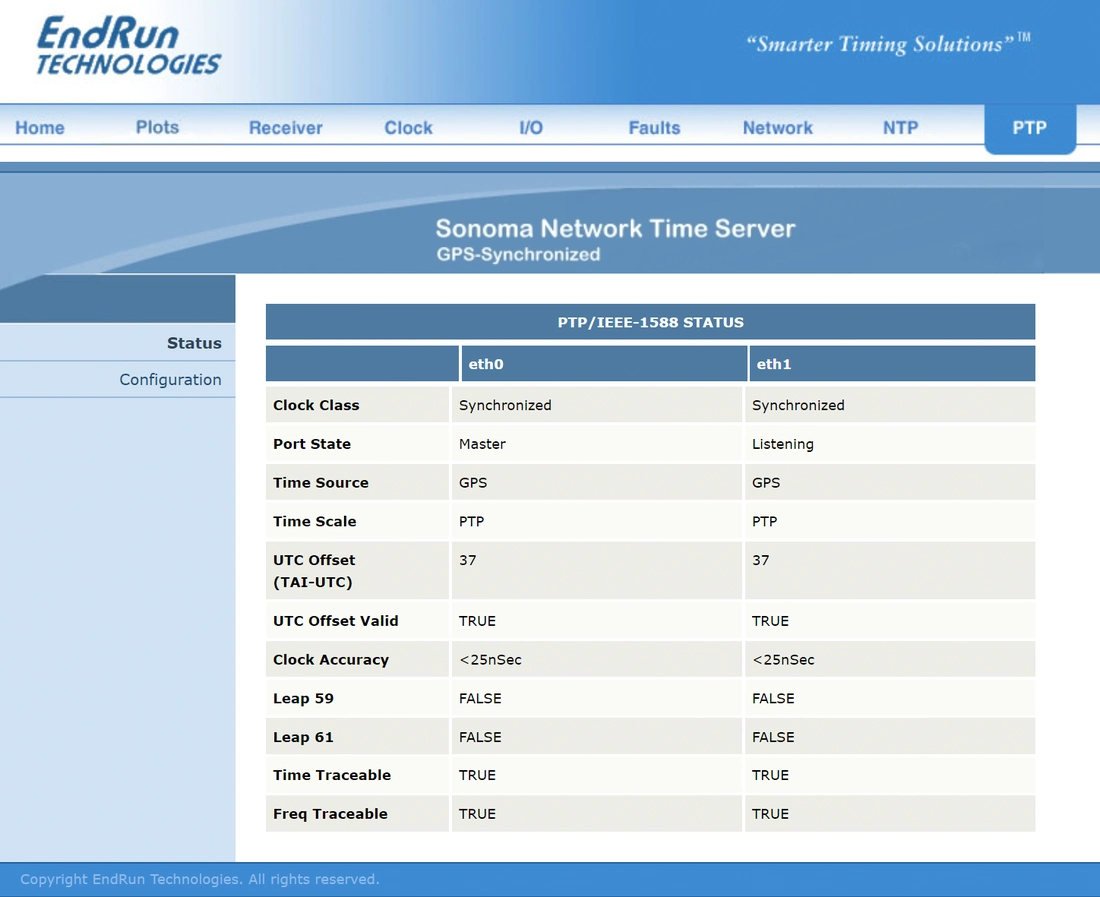
Task: Select the Listening port state value
Action: coord(783,444)
